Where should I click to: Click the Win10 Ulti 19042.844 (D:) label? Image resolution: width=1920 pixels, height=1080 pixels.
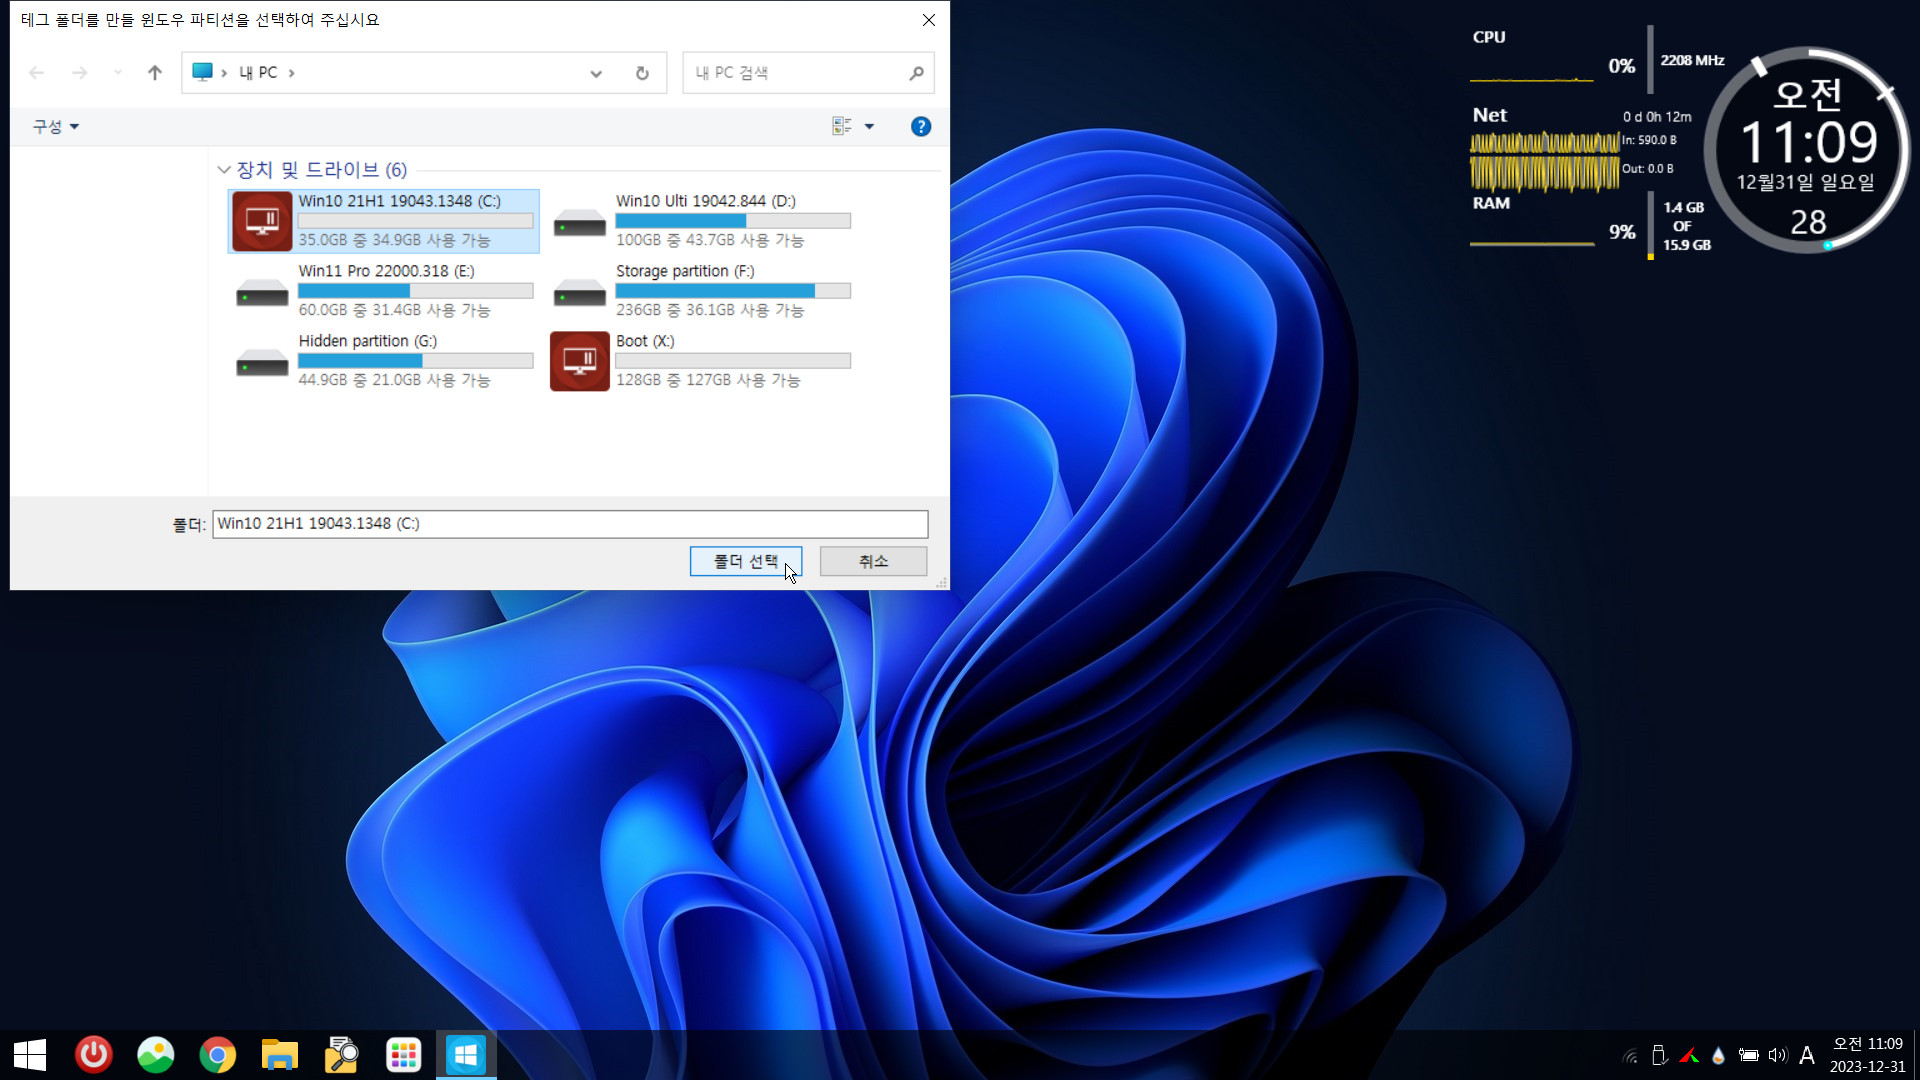(x=705, y=201)
